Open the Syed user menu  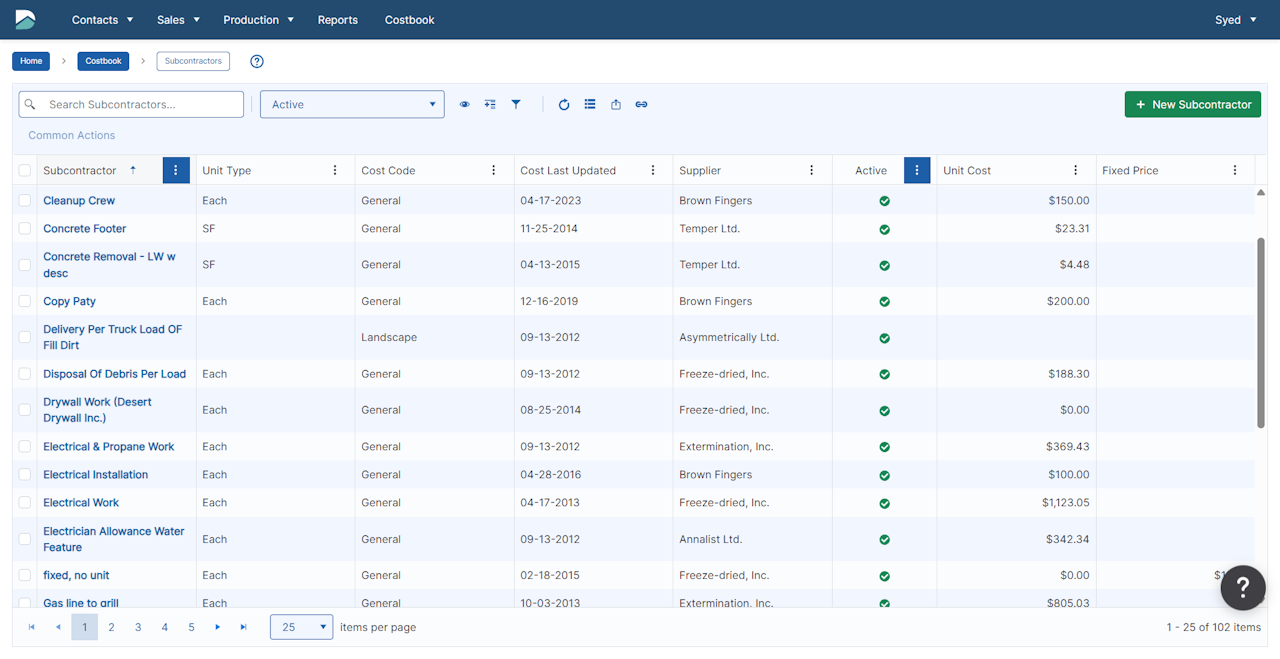click(1236, 20)
